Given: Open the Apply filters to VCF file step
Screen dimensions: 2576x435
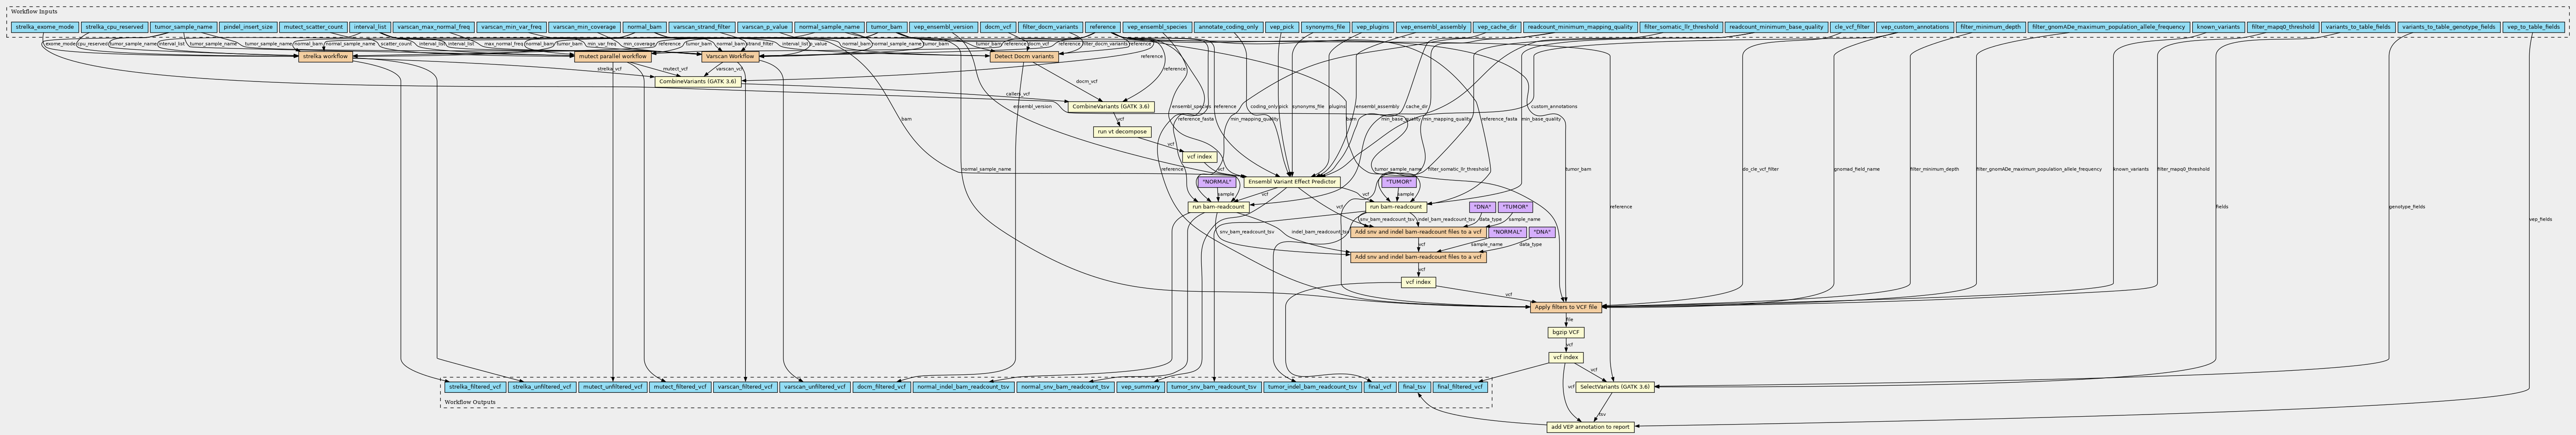Looking at the screenshot, I should coord(1566,307).
